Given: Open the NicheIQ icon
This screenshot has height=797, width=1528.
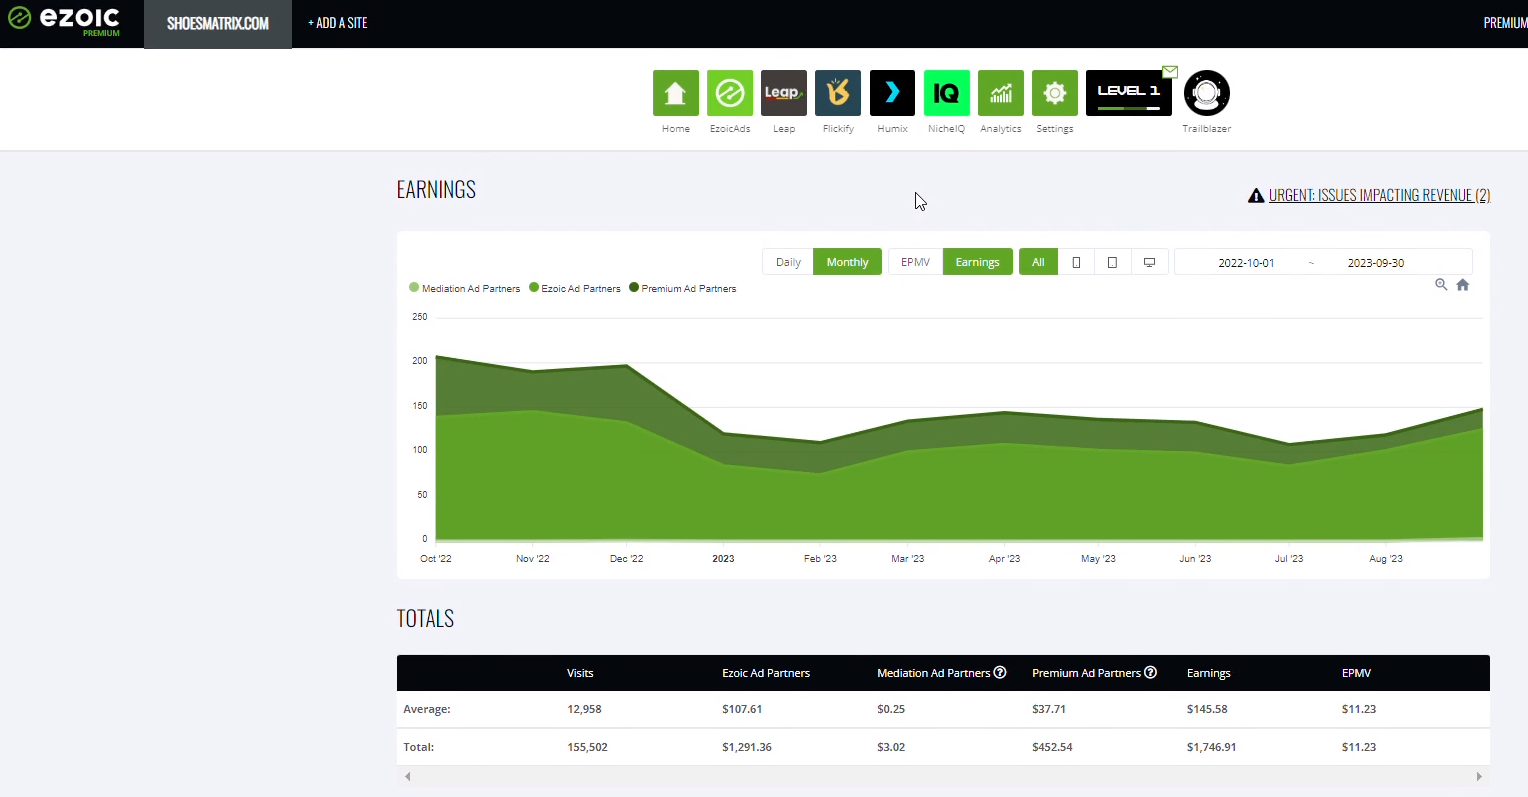Looking at the screenshot, I should [x=947, y=93].
